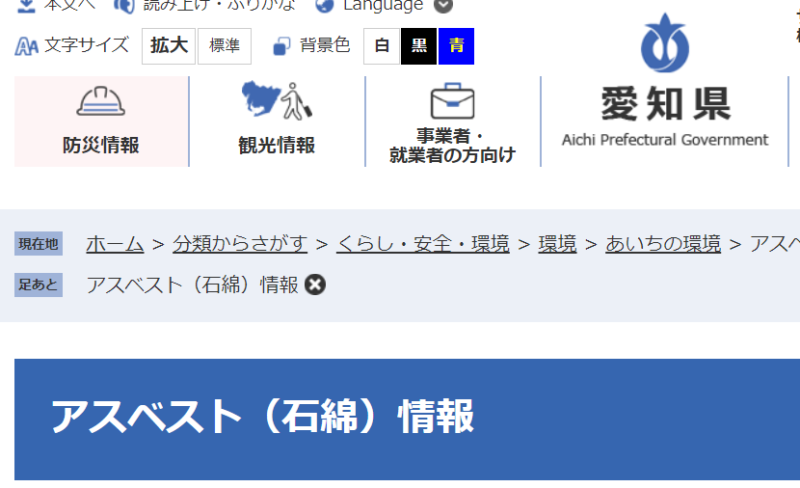Go to ホーム in the breadcrumb

coord(114,244)
